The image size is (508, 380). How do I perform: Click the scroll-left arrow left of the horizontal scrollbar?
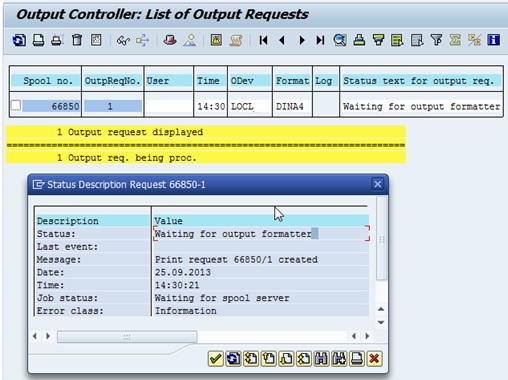[35, 336]
